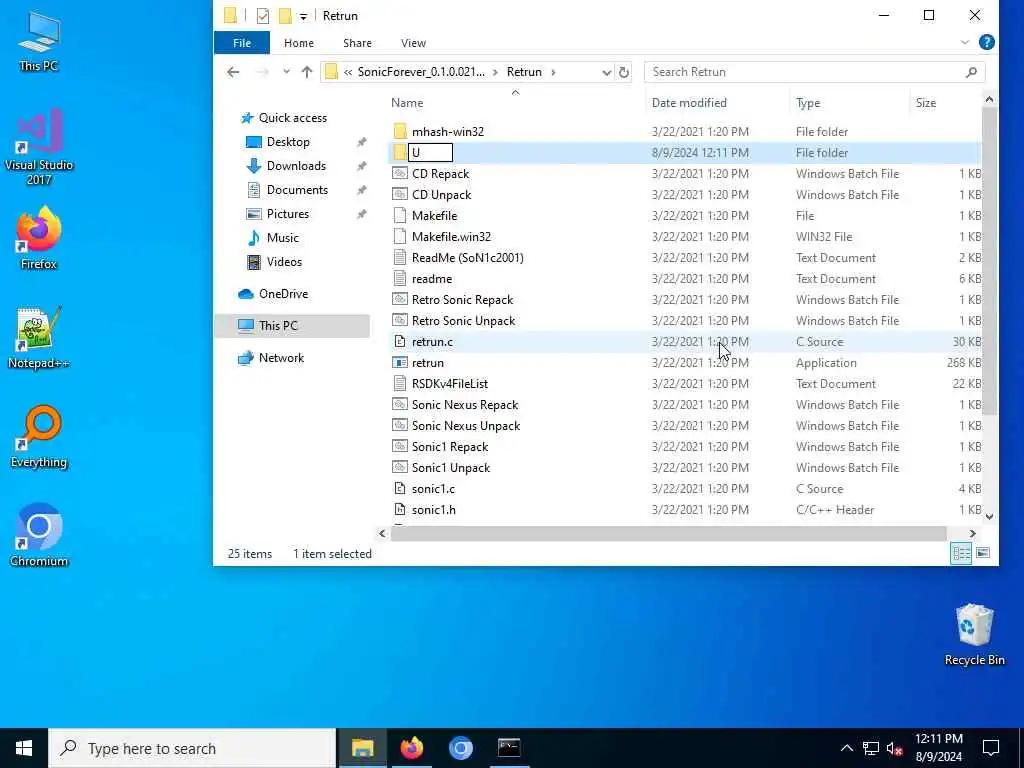Open Music in the navigation pane
The image size is (1024, 768).
pos(282,238)
